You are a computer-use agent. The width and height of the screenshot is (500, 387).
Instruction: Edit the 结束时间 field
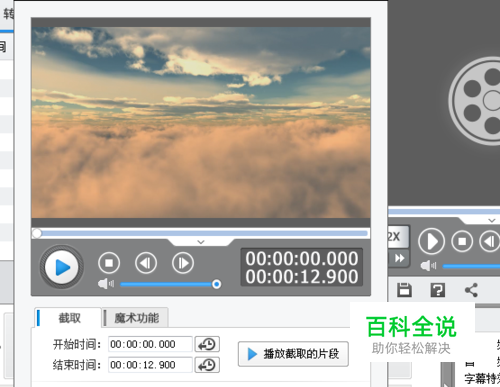(x=150, y=365)
